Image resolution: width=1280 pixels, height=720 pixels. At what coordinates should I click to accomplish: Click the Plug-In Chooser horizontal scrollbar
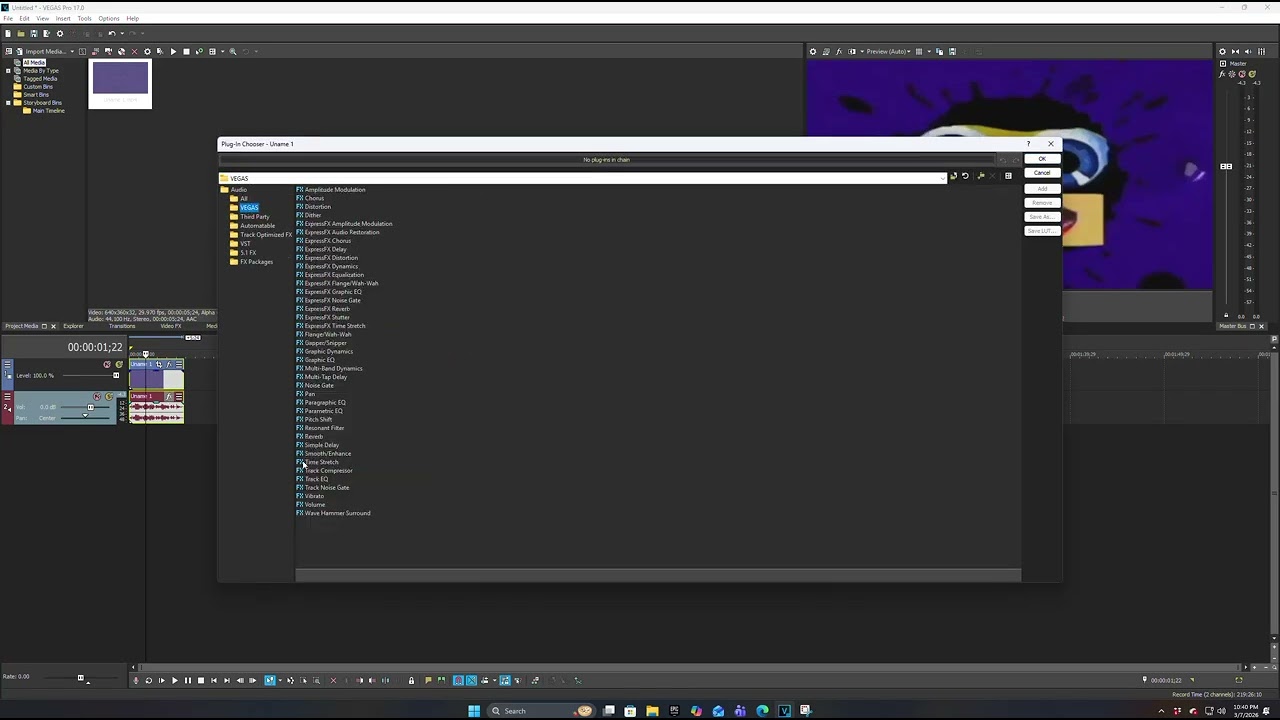658,575
